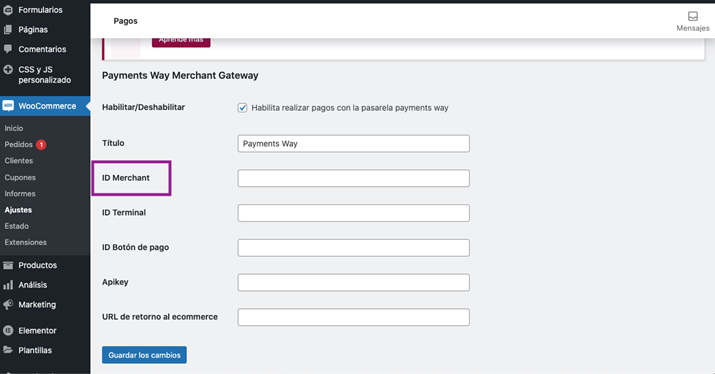
Task: Uncheck the Habilitar/Deshabilitar payments checkbox
Action: tap(242, 108)
